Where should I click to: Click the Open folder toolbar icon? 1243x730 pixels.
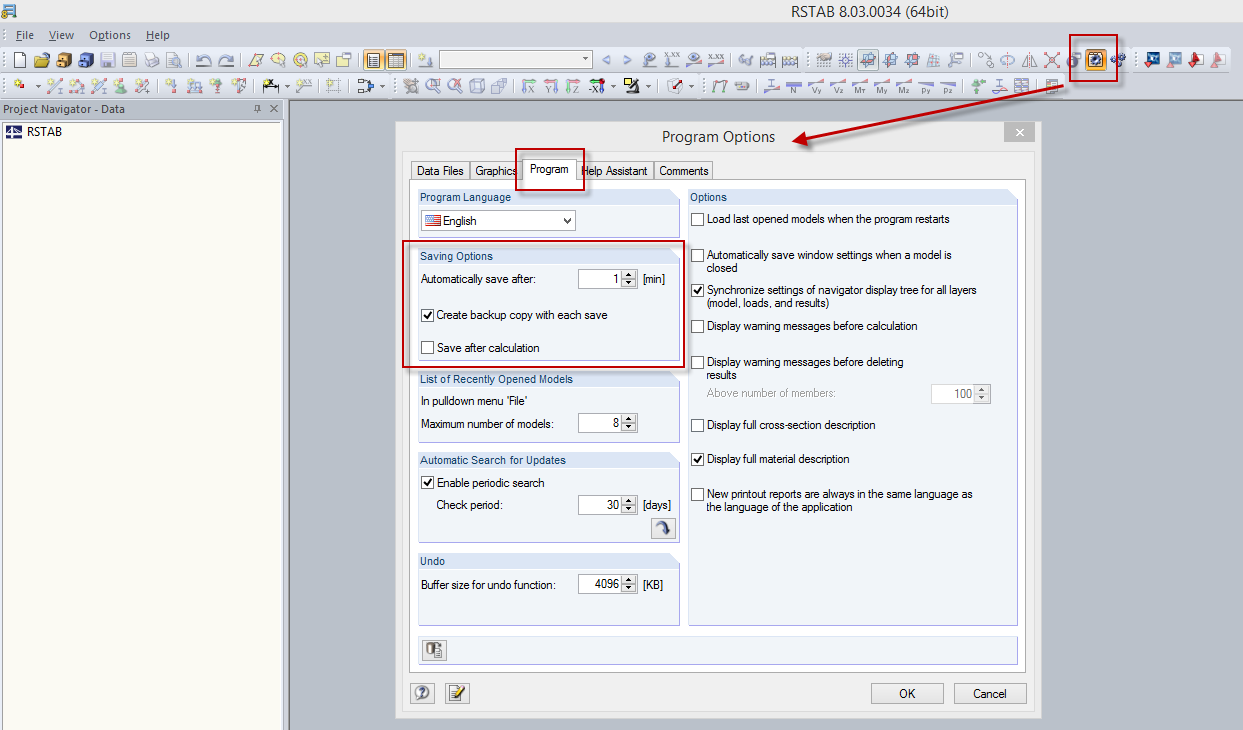tap(41, 60)
